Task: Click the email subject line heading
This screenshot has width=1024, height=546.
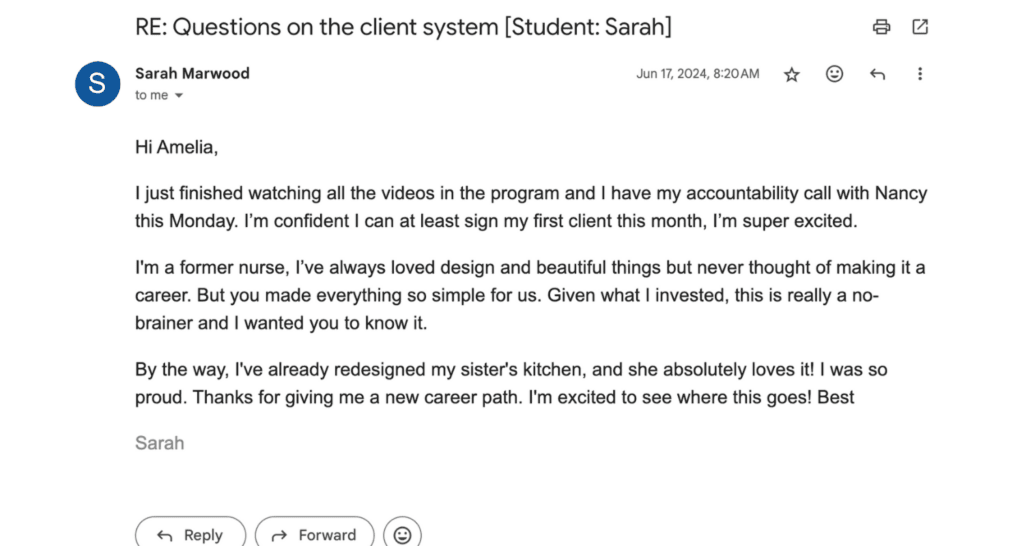Action: pos(403,27)
